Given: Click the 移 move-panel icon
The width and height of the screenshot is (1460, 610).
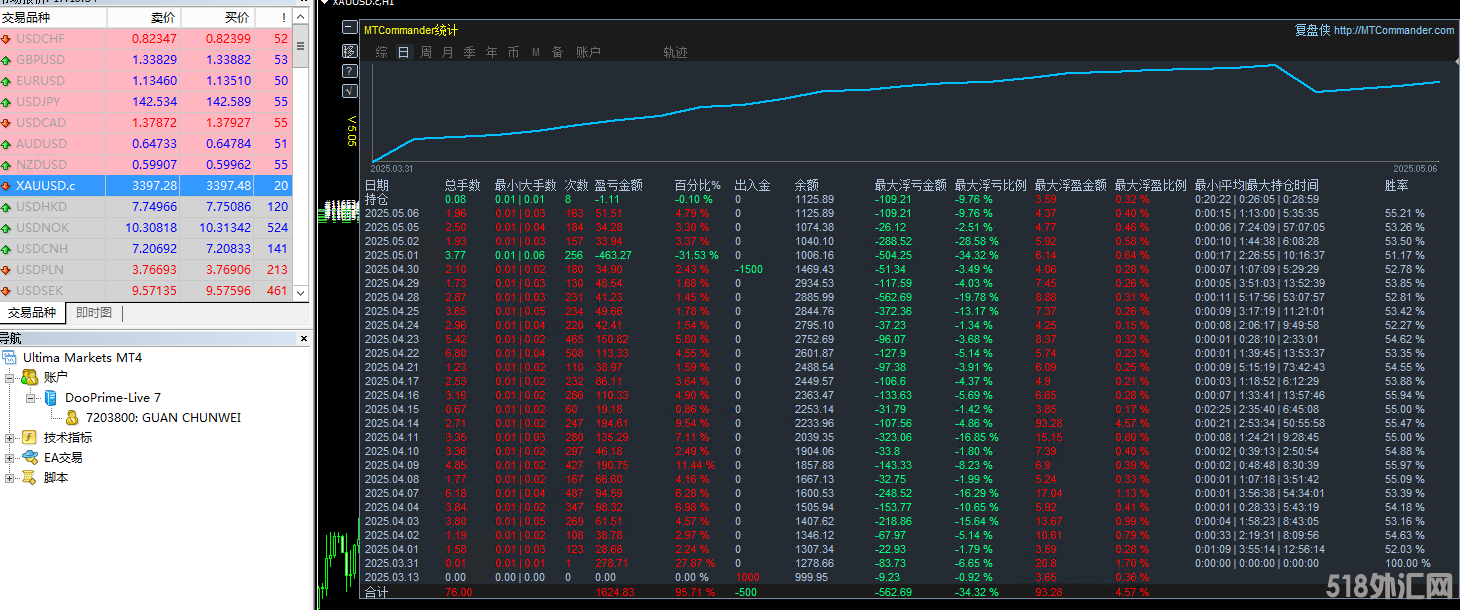Looking at the screenshot, I should pos(349,50).
